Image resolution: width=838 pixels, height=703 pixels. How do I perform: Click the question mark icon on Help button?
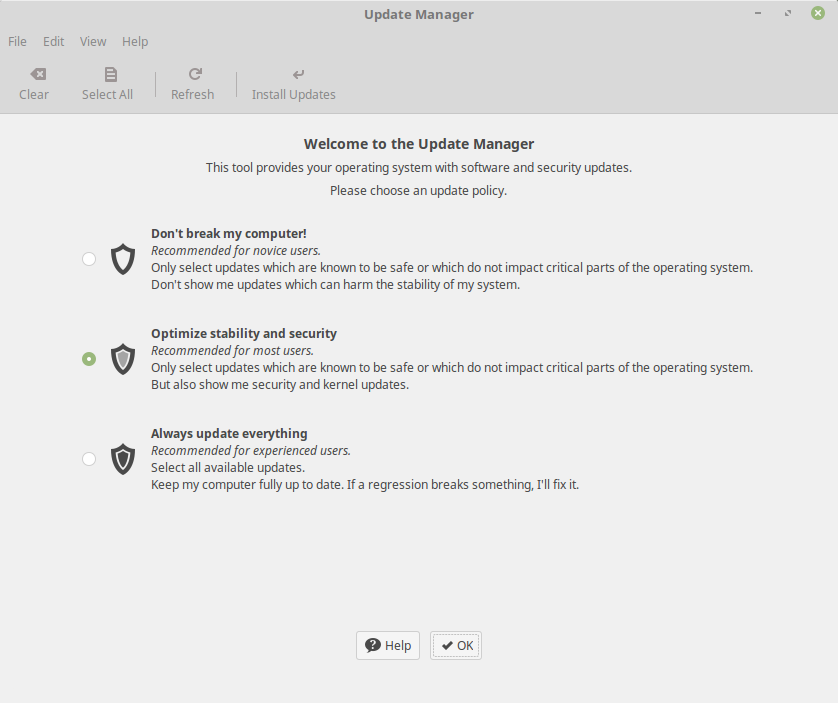coord(373,645)
